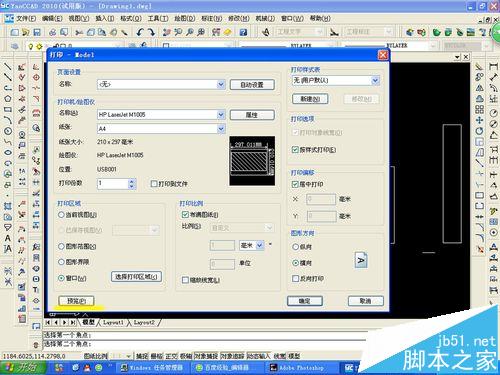Image resolution: width=500 pixels, height=375 pixels.
Task: Select the Text A tool in left toolbar
Action: click(7, 238)
